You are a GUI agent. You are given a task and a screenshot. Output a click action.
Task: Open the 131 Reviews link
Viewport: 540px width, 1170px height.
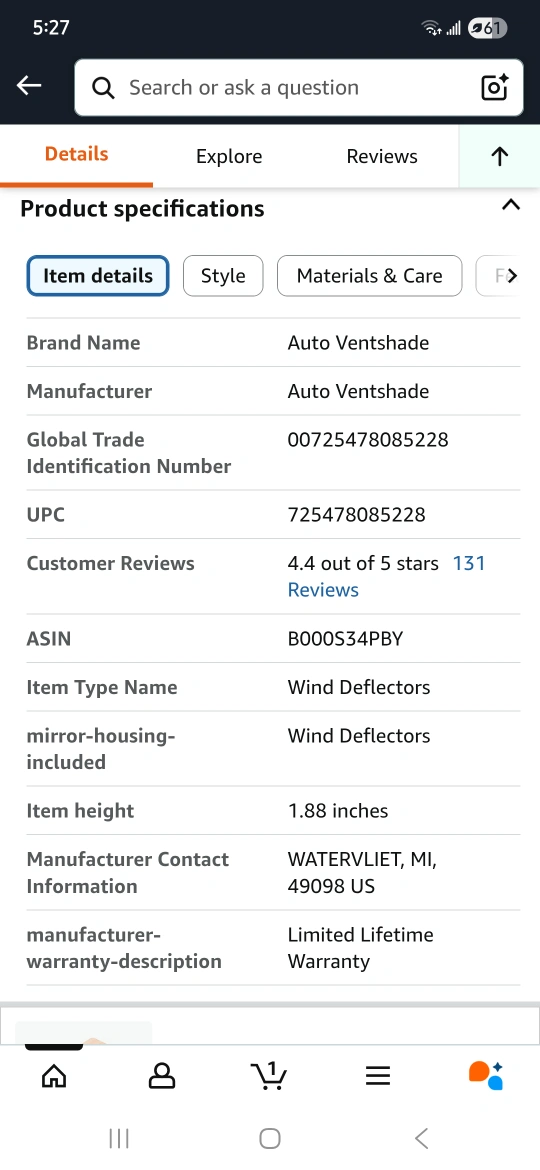point(386,576)
